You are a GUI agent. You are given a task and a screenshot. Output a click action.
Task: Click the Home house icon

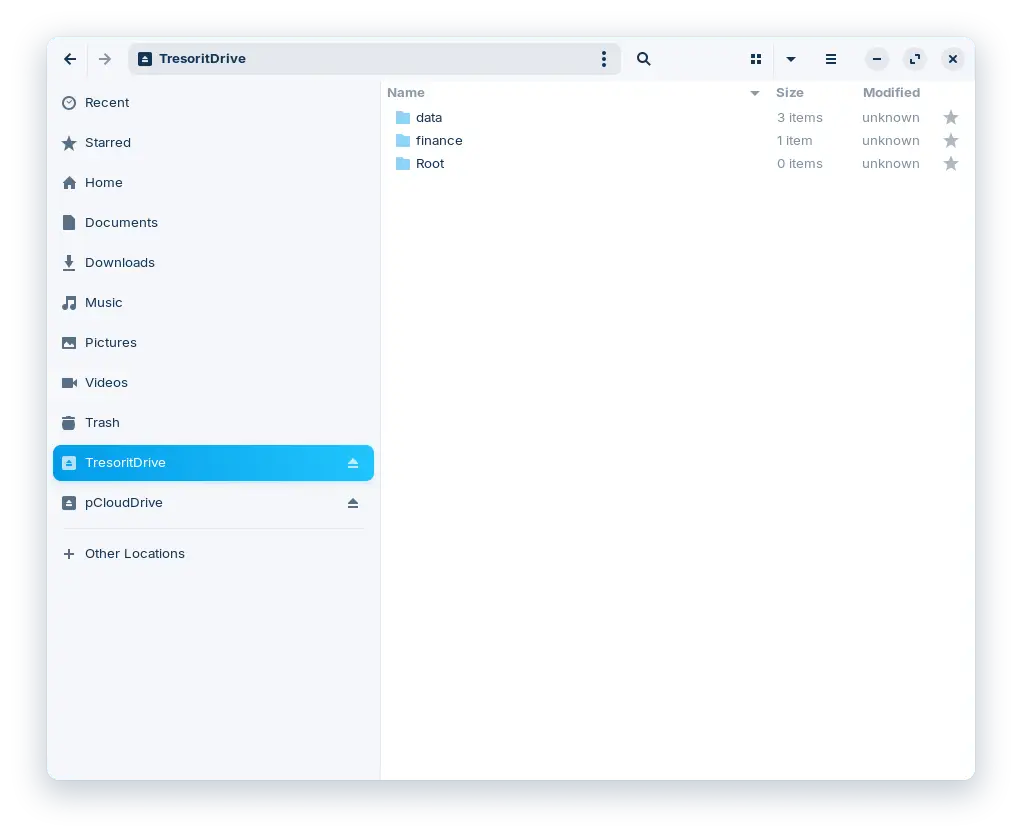[x=69, y=183]
